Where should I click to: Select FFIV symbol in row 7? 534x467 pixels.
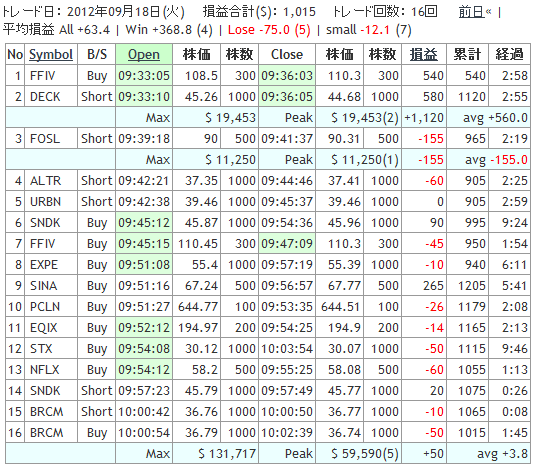click(43, 244)
